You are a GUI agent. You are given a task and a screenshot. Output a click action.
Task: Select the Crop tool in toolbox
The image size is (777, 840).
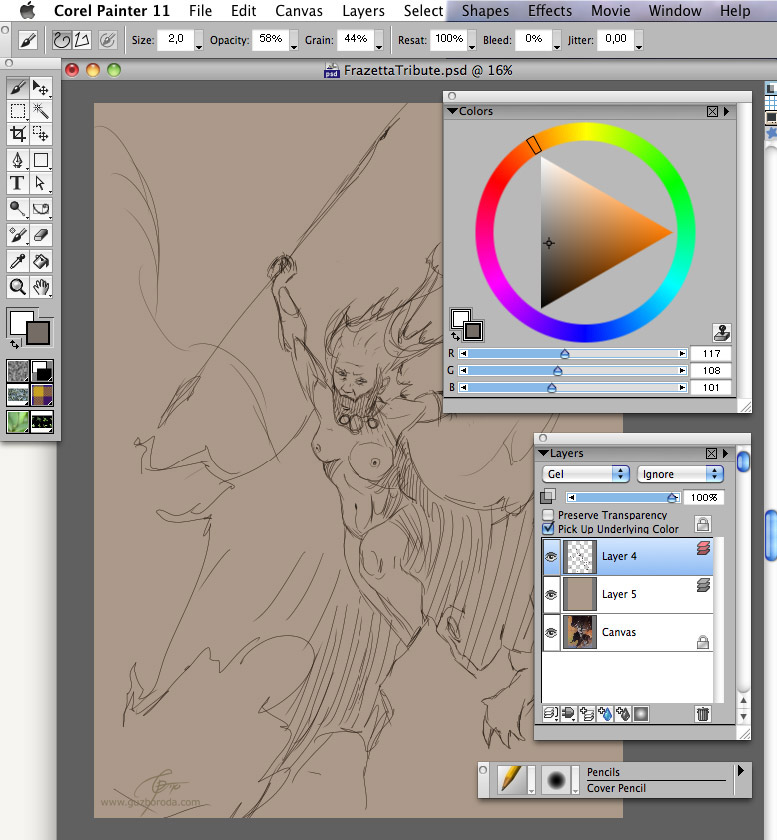pos(17,134)
